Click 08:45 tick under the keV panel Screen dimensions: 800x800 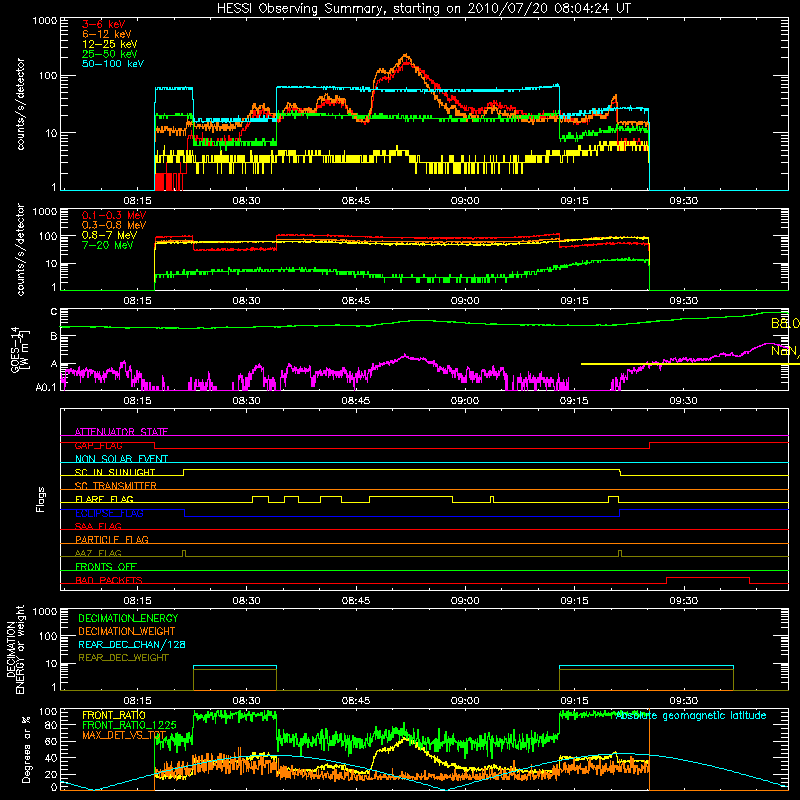356,201
